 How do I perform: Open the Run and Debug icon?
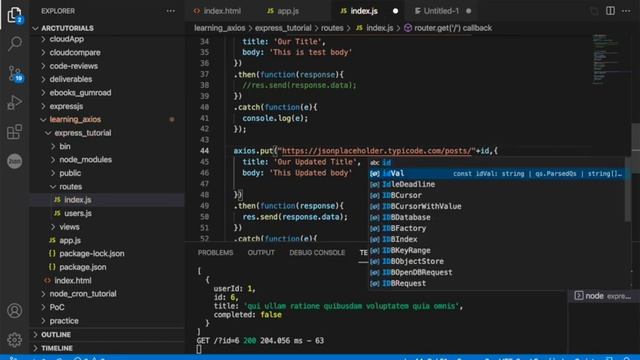[15, 102]
